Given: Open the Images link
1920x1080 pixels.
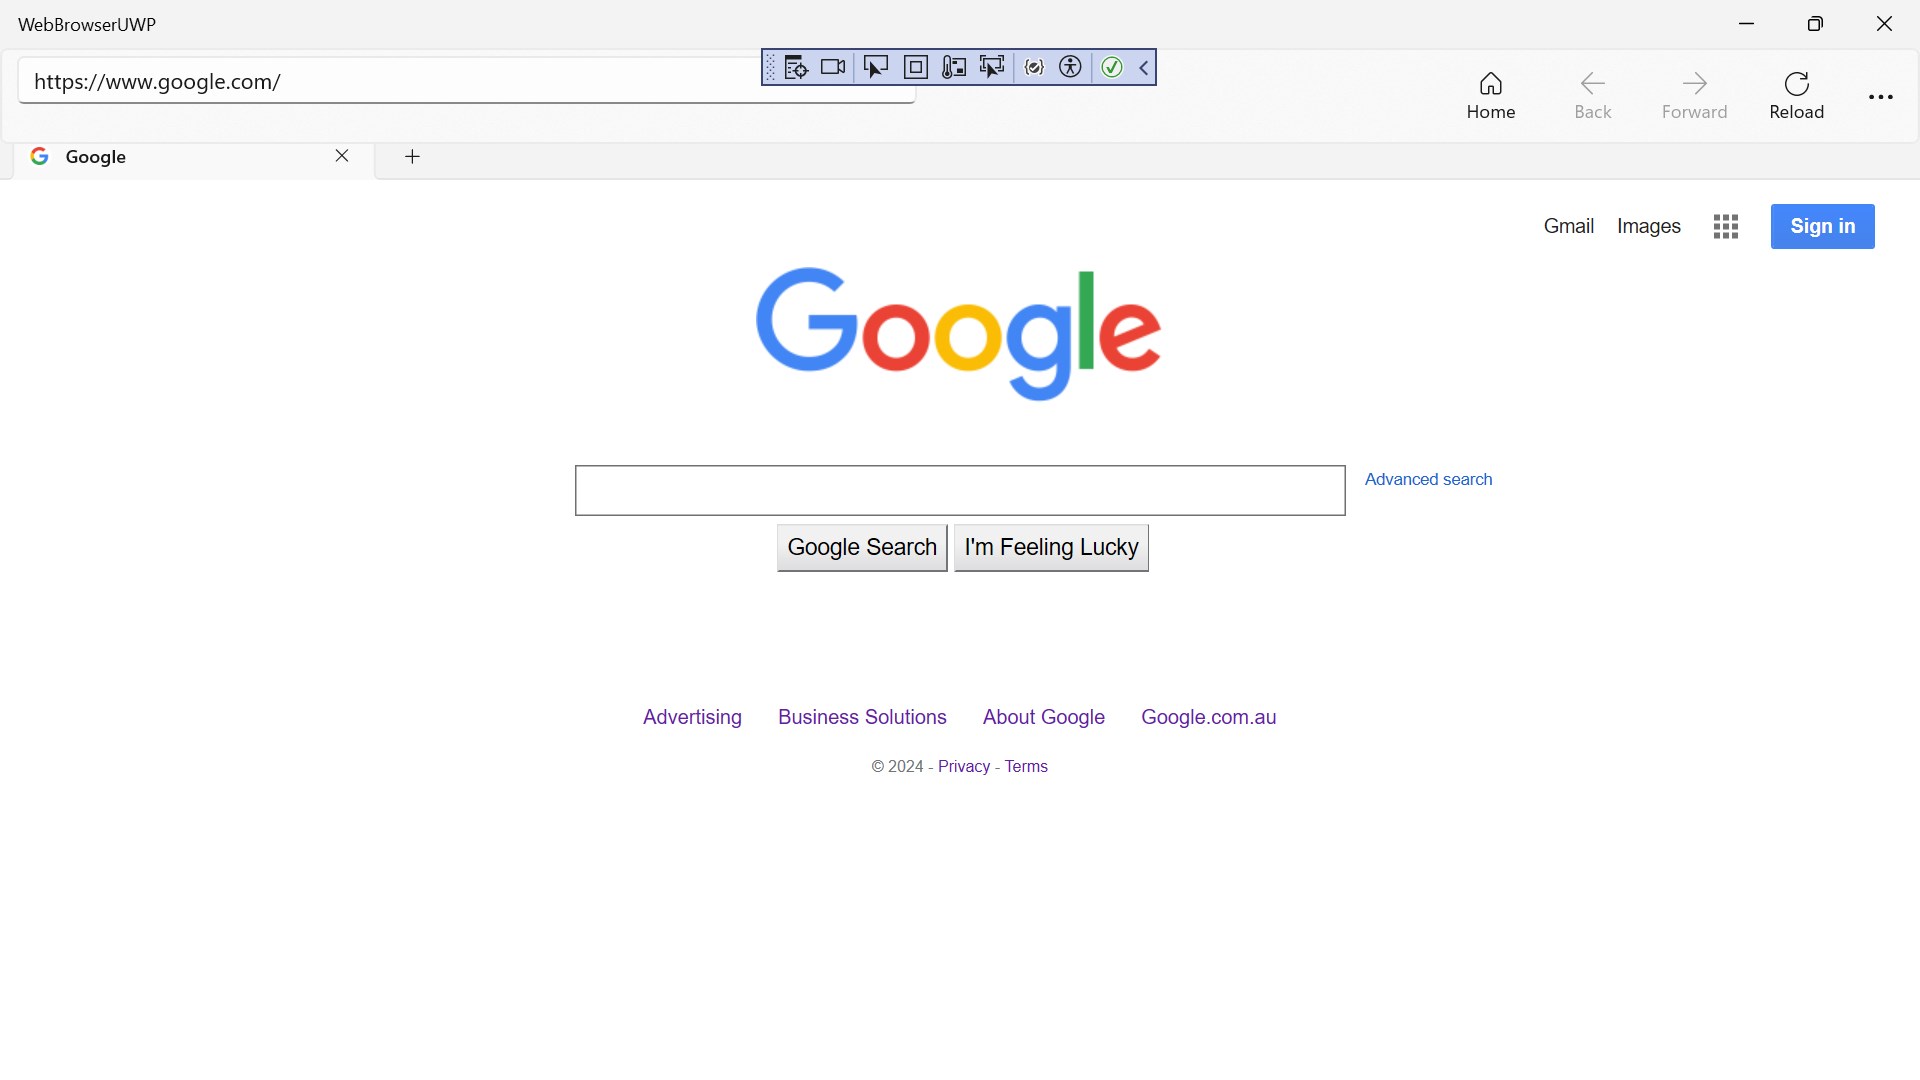Looking at the screenshot, I should 1649,226.
